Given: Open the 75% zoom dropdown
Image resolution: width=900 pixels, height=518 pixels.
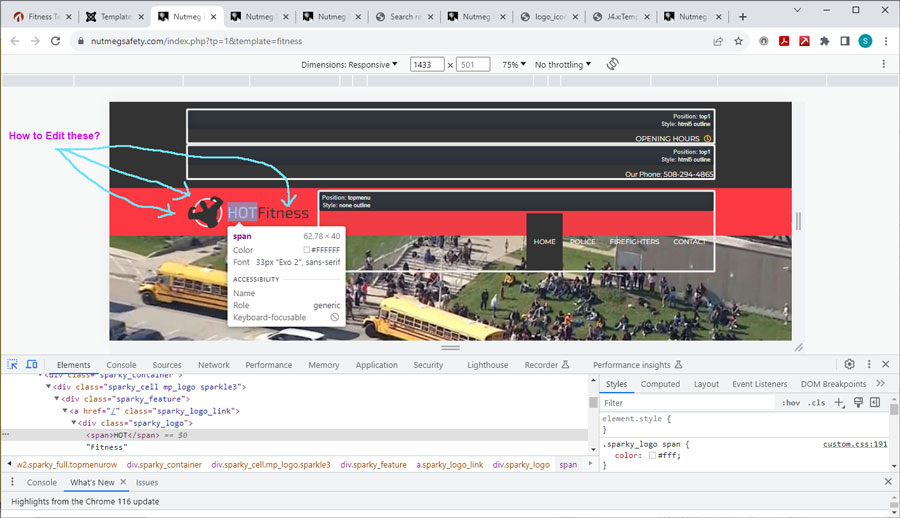Looking at the screenshot, I should (x=514, y=64).
